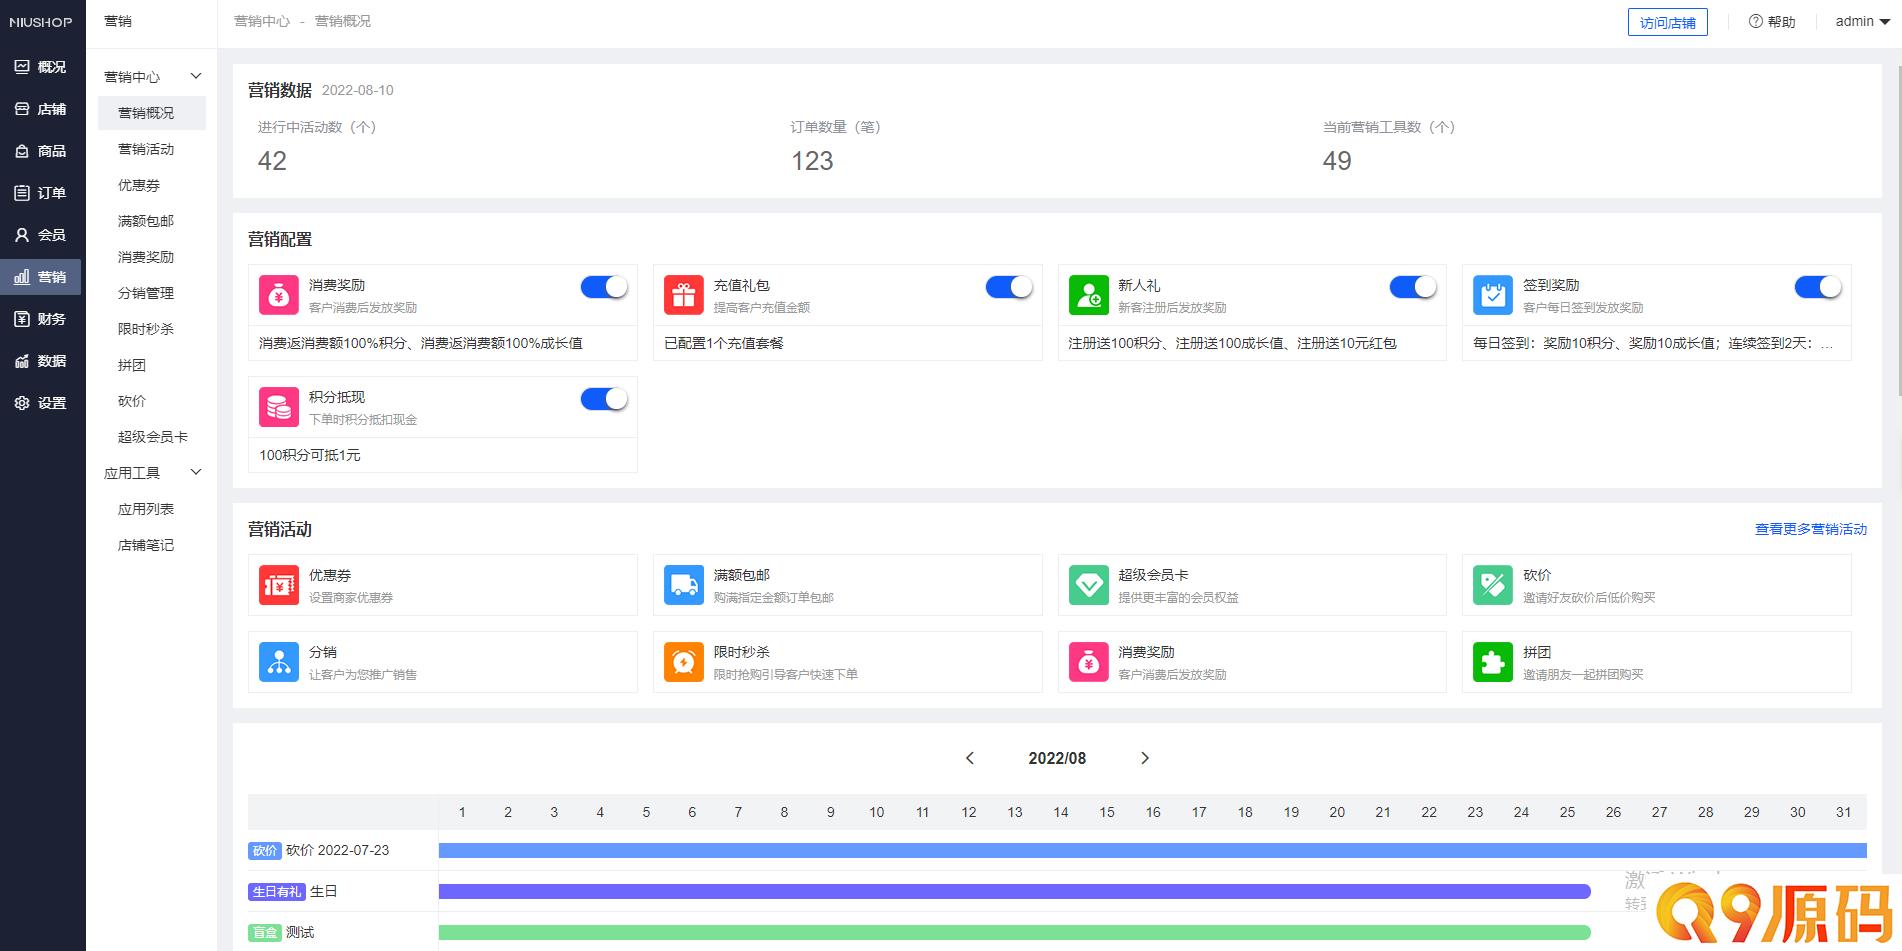Disable the 消费奖励 config toggle

(x=604, y=287)
